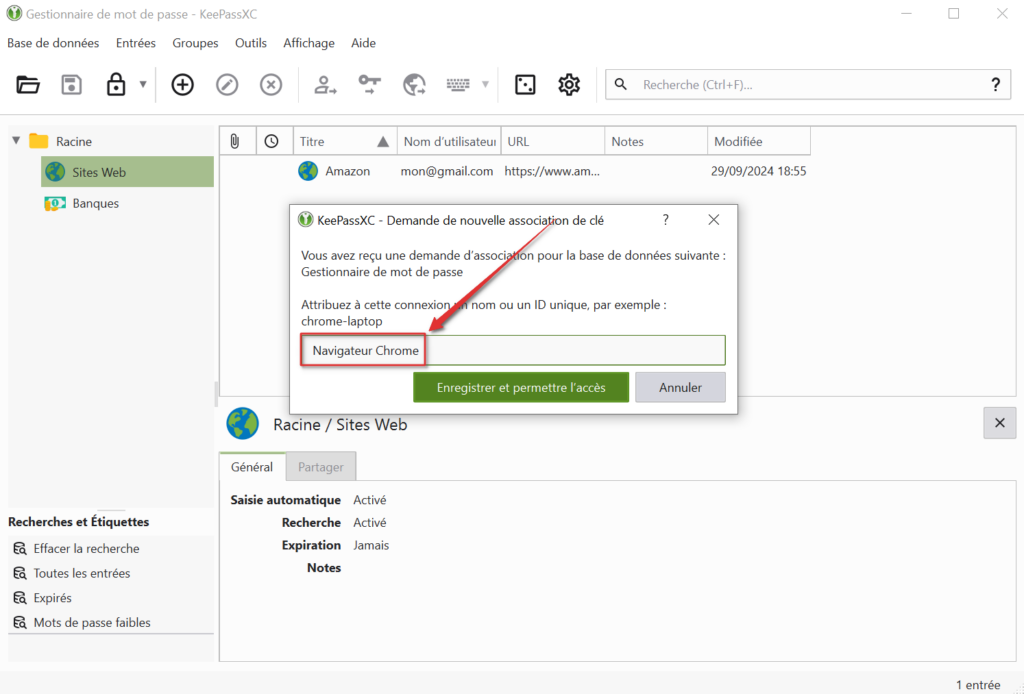This screenshot has height=694, width=1024.
Task: Open the auto-type keyboard dropdown arrow
Action: [486, 85]
